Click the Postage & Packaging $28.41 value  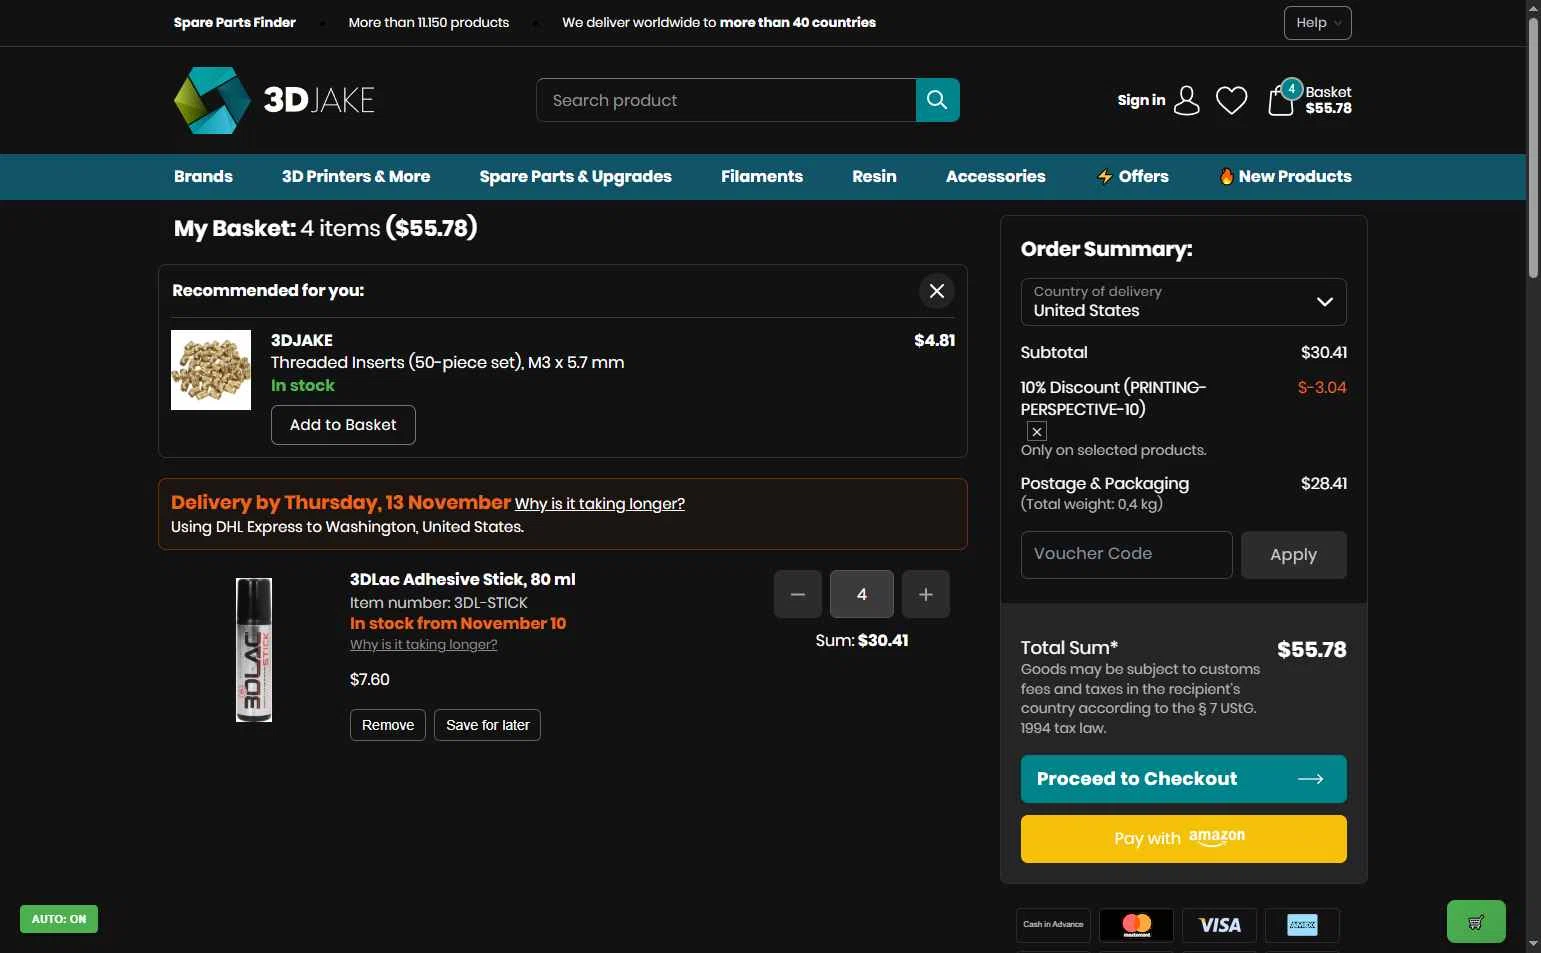pyautogui.click(x=1324, y=484)
